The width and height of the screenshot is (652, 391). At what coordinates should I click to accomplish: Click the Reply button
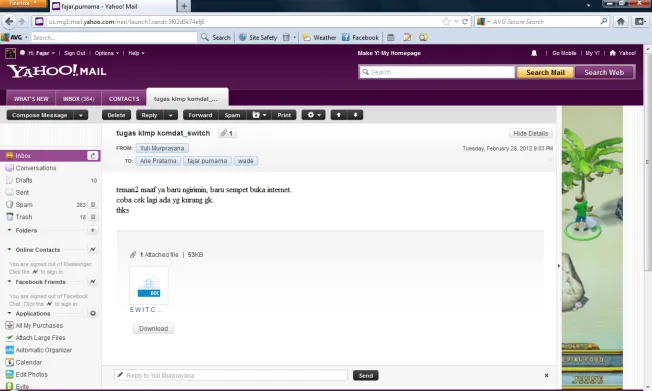point(150,115)
